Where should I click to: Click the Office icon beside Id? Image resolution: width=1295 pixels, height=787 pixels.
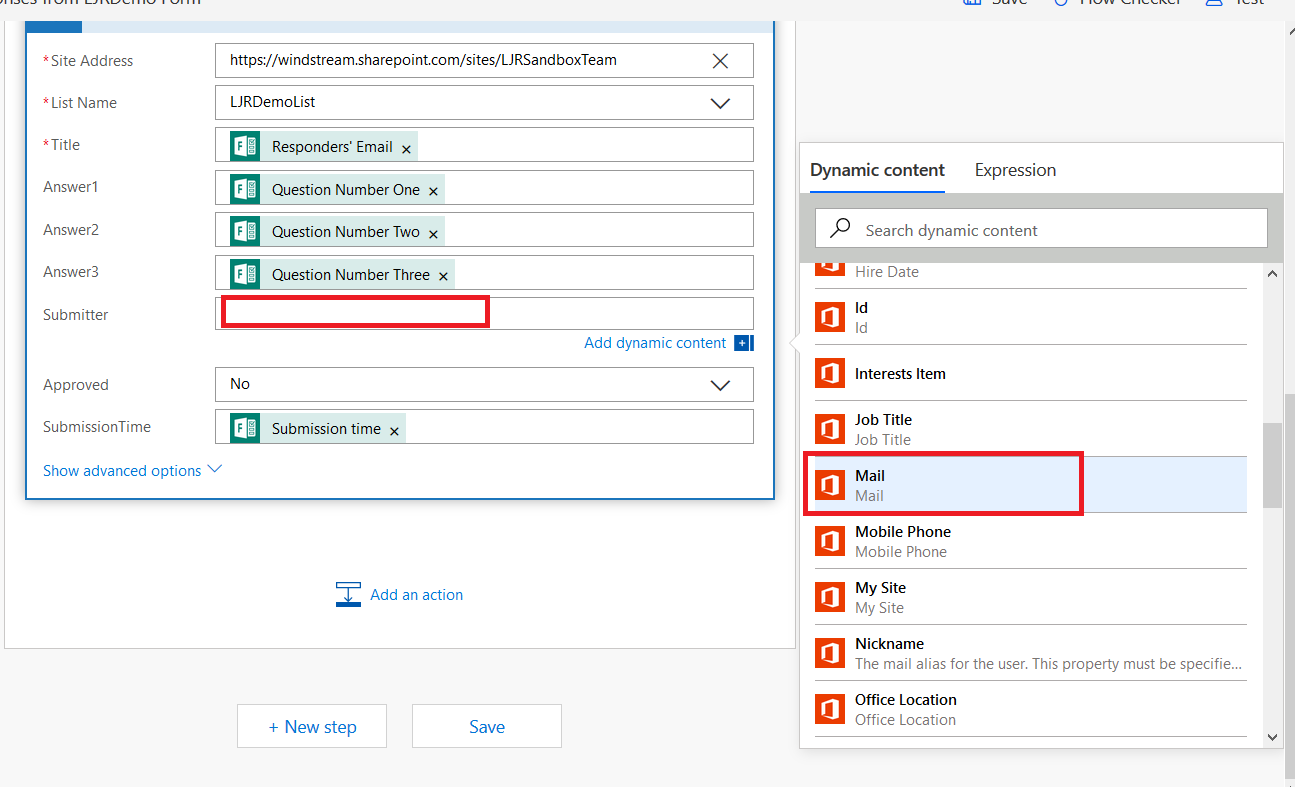(830, 317)
